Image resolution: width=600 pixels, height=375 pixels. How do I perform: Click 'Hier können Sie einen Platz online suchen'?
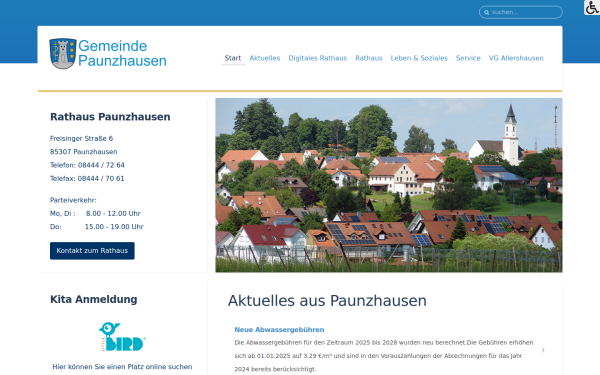(122, 367)
